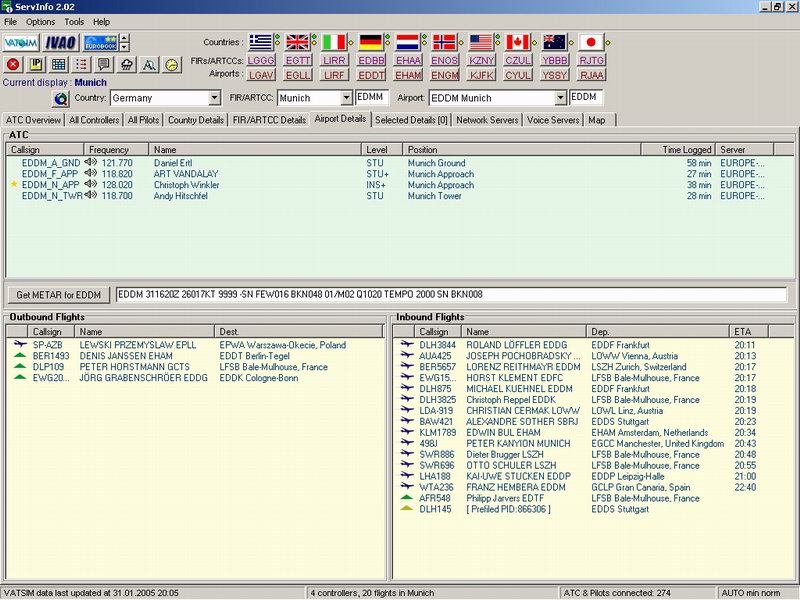Open the Country dropdown showing Germany
The width and height of the screenshot is (800, 600).
(x=214, y=98)
